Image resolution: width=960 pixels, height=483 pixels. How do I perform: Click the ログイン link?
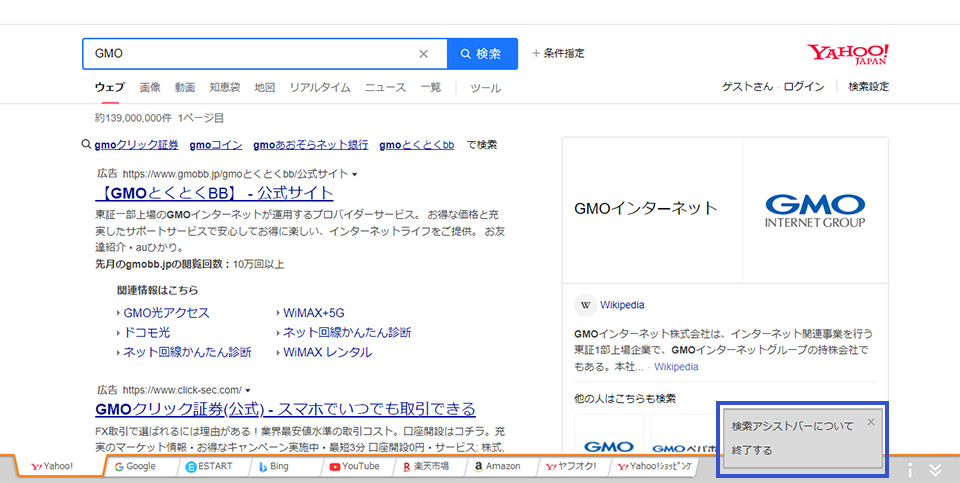coord(804,87)
